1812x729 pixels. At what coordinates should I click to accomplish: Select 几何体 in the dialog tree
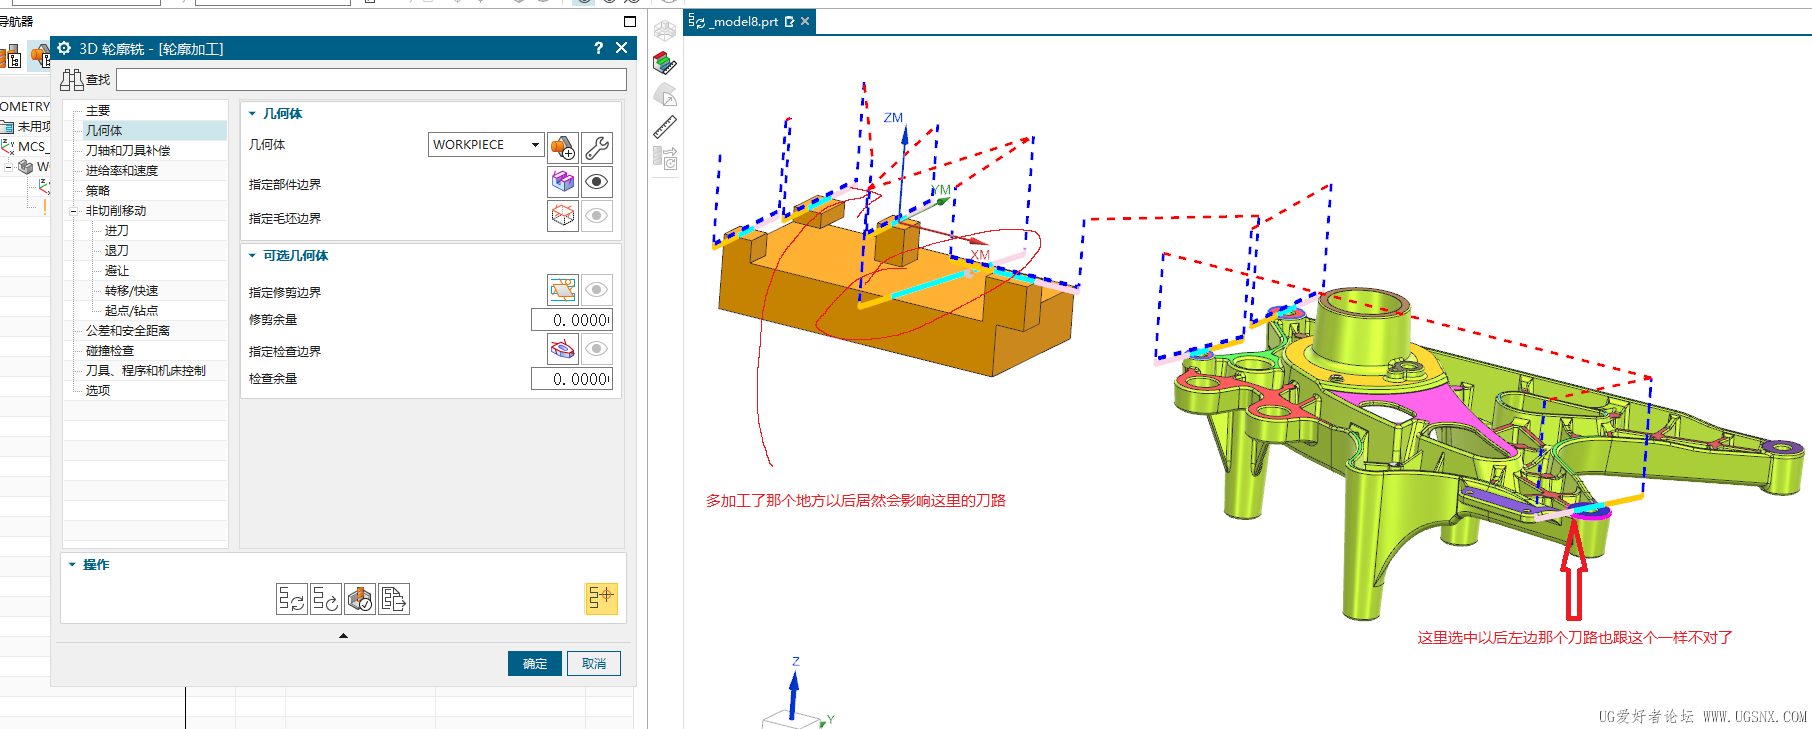[x=104, y=131]
